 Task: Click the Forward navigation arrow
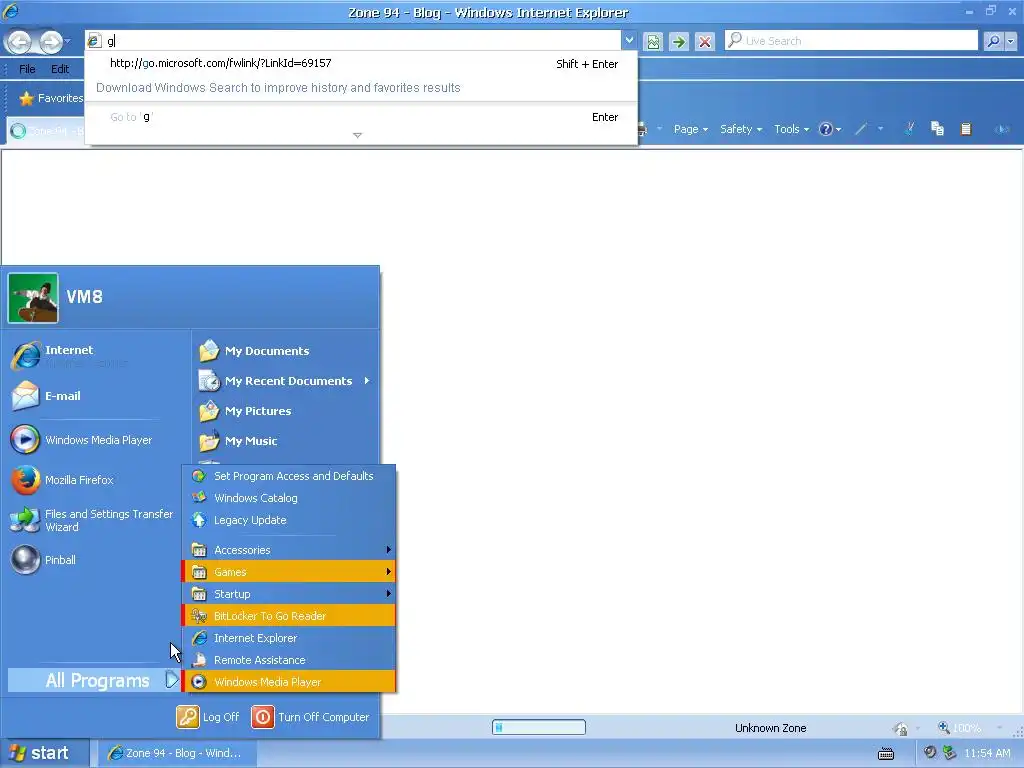[50, 42]
